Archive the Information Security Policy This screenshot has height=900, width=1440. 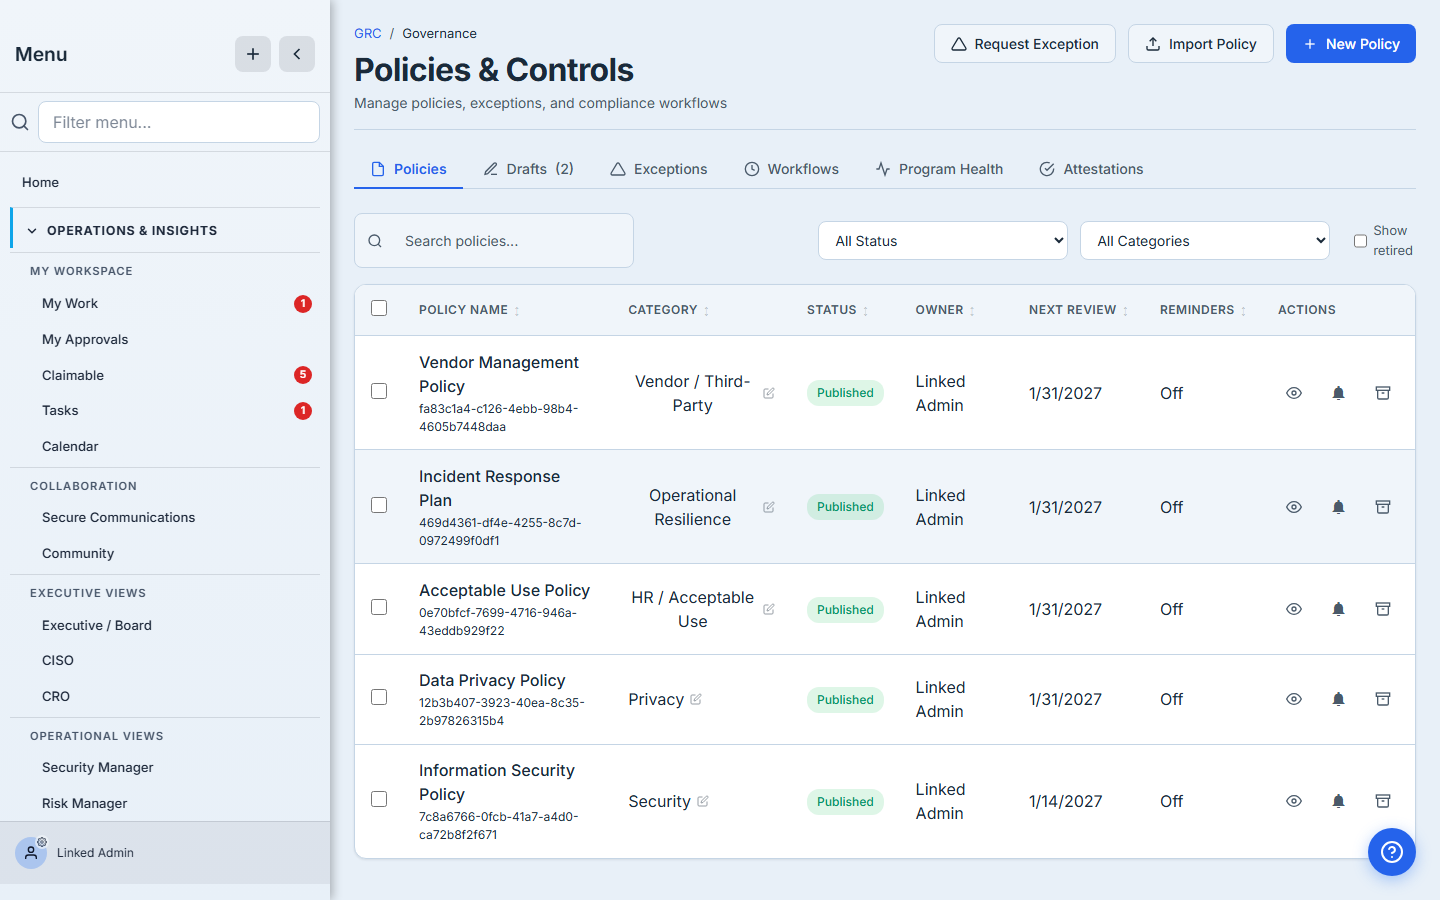[1383, 801]
